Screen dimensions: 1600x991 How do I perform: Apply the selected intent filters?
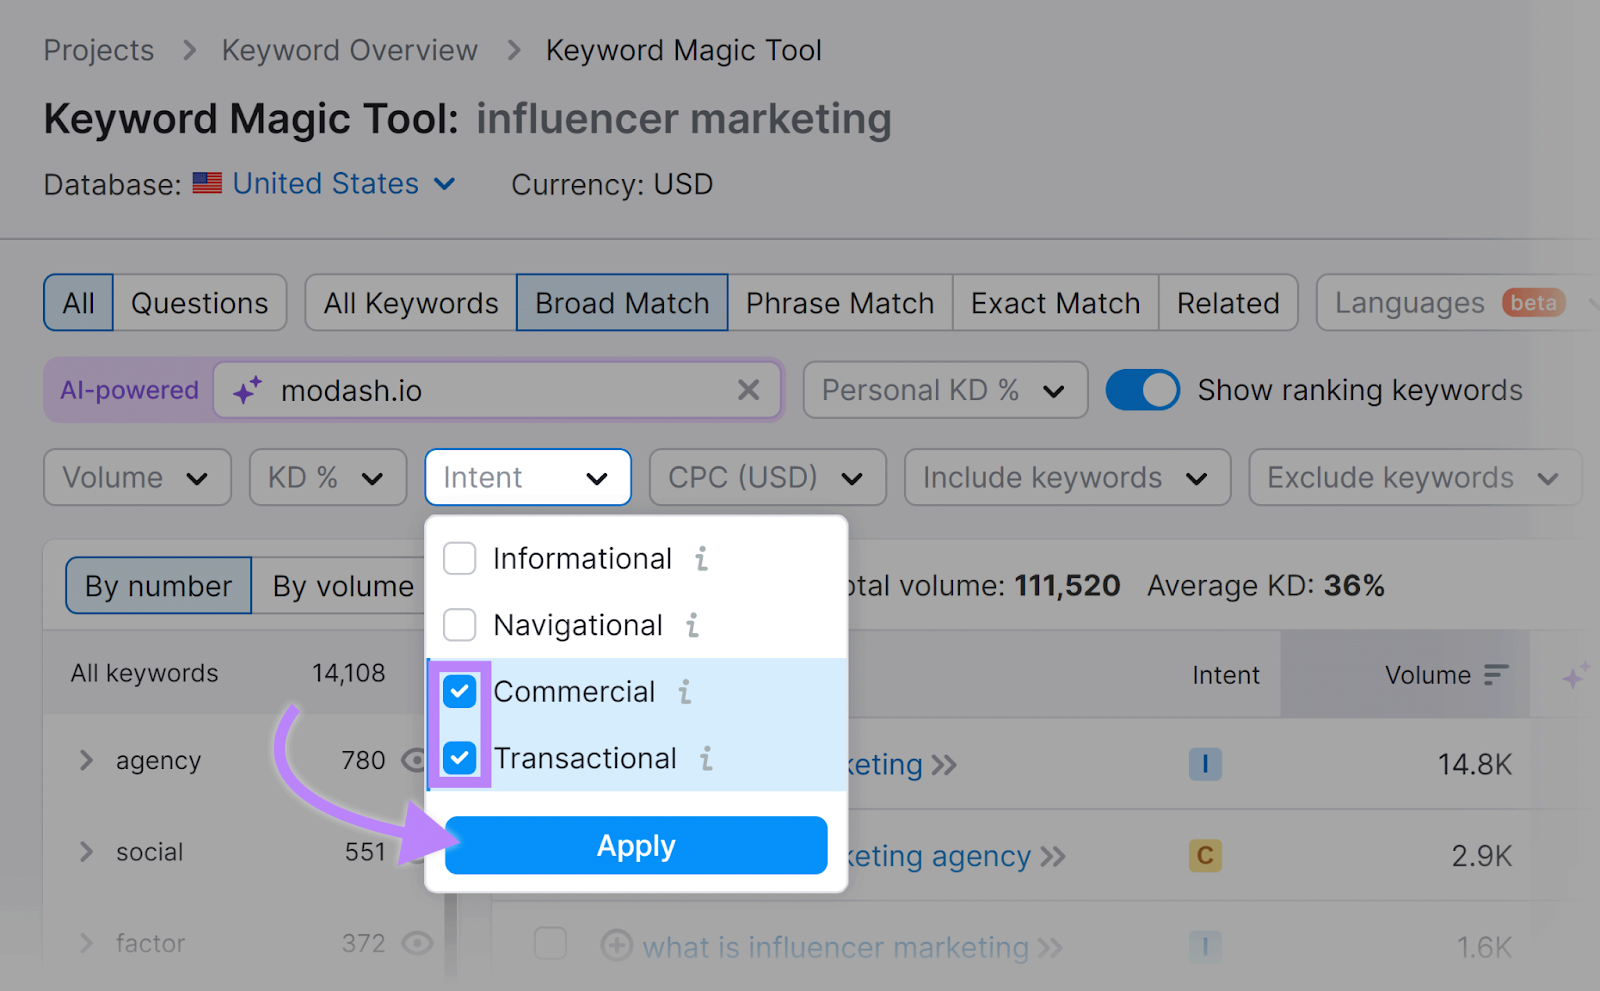pyautogui.click(x=636, y=846)
